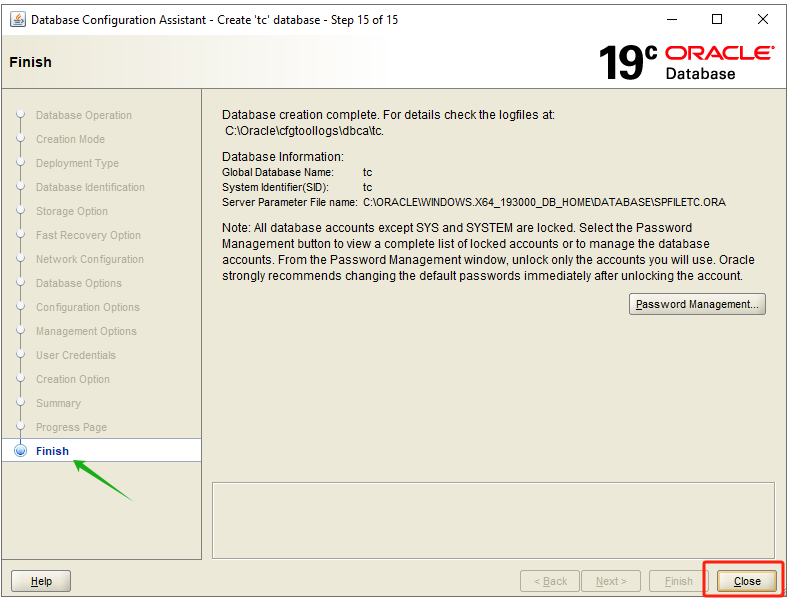Viewport: 791px width, 599px height.
Task: Maximize the Database Configuration Assistant window
Action: point(716,20)
